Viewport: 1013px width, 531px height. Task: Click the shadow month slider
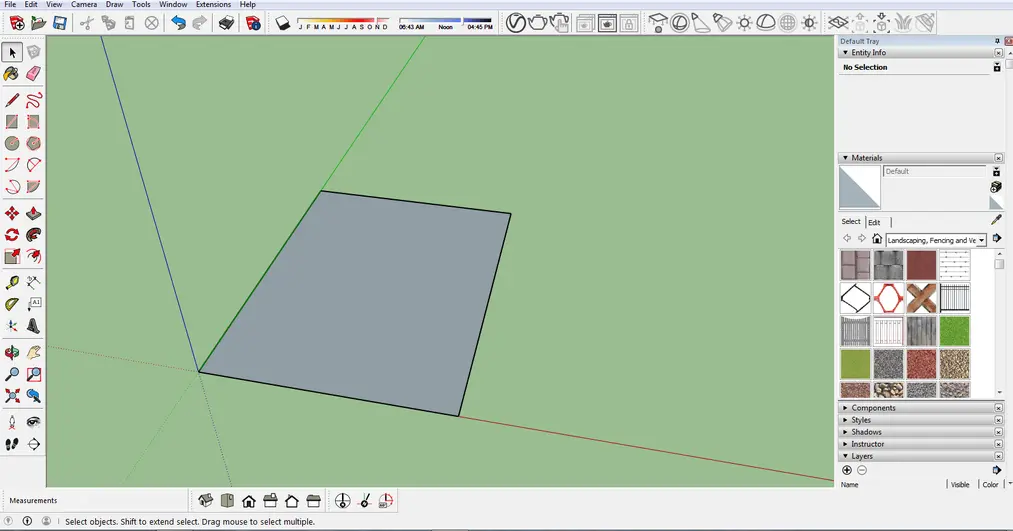(343, 24)
